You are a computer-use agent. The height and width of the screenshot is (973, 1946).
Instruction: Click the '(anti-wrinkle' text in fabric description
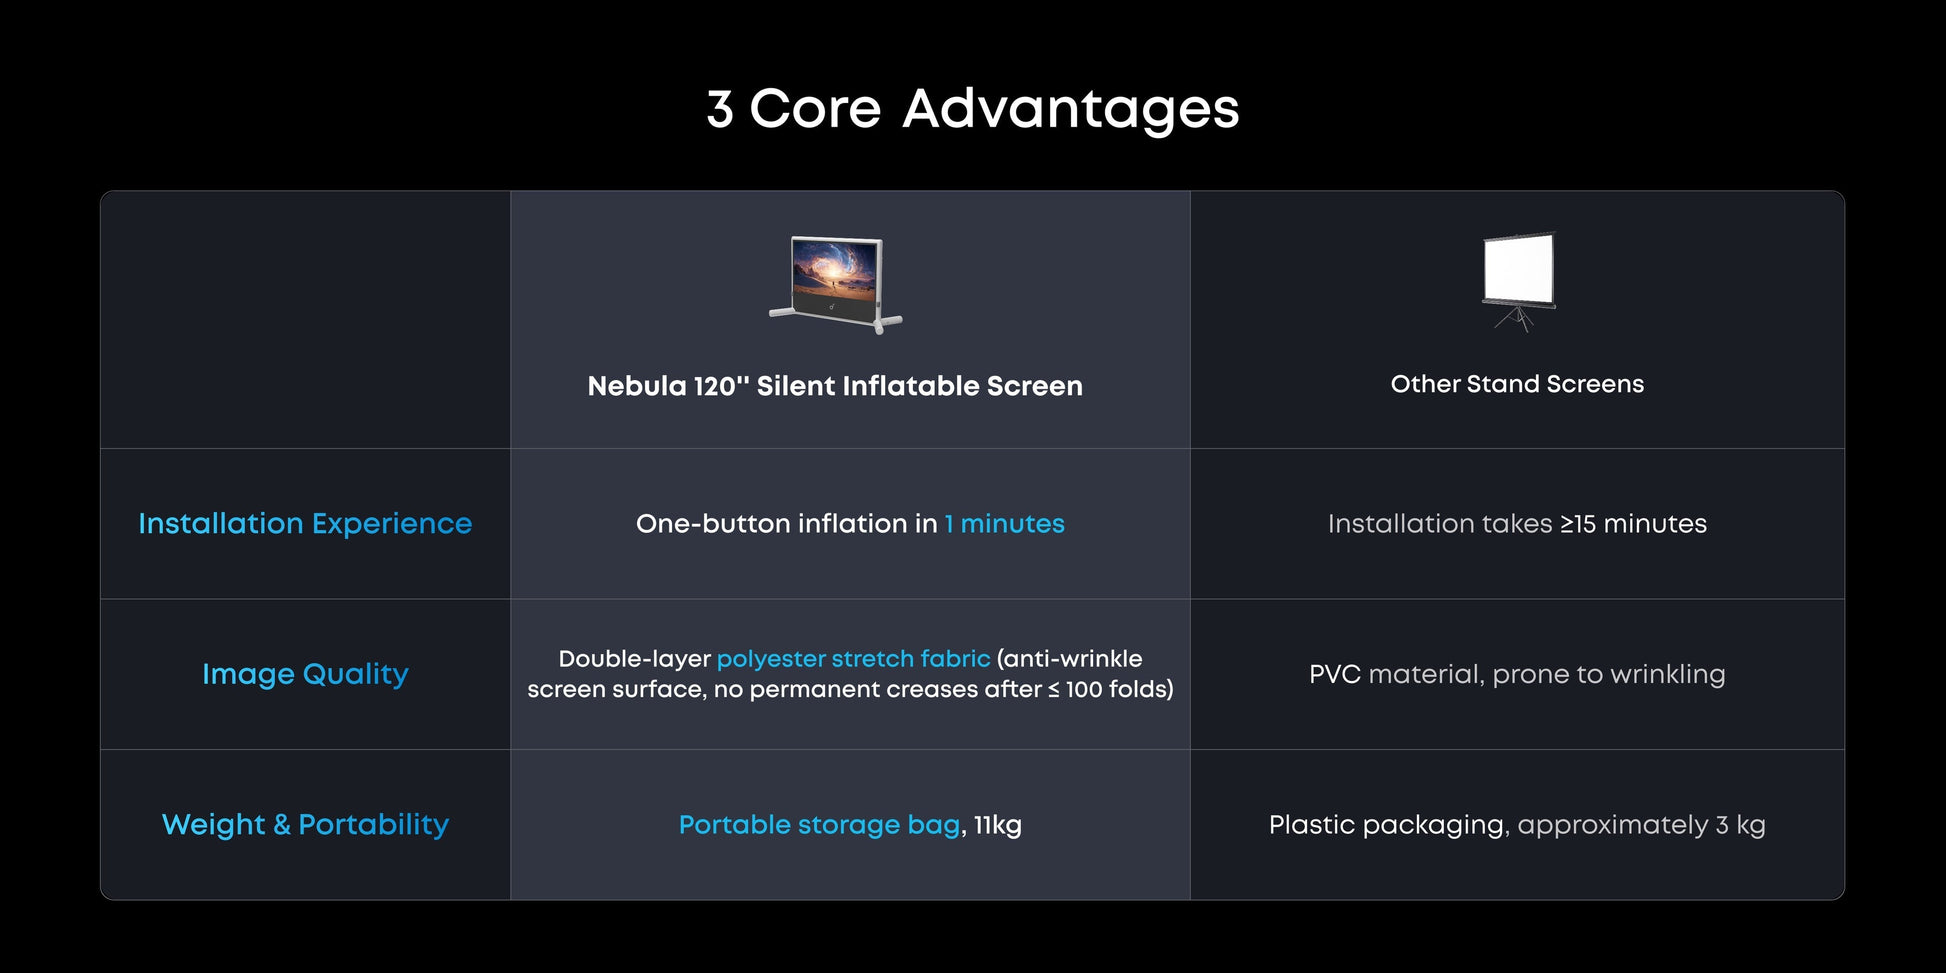point(1069,659)
